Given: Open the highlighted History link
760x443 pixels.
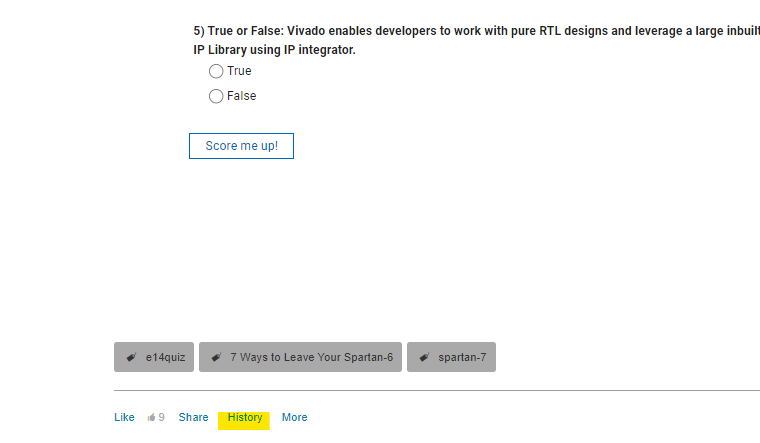Looking at the screenshot, I should (x=245, y=417).
